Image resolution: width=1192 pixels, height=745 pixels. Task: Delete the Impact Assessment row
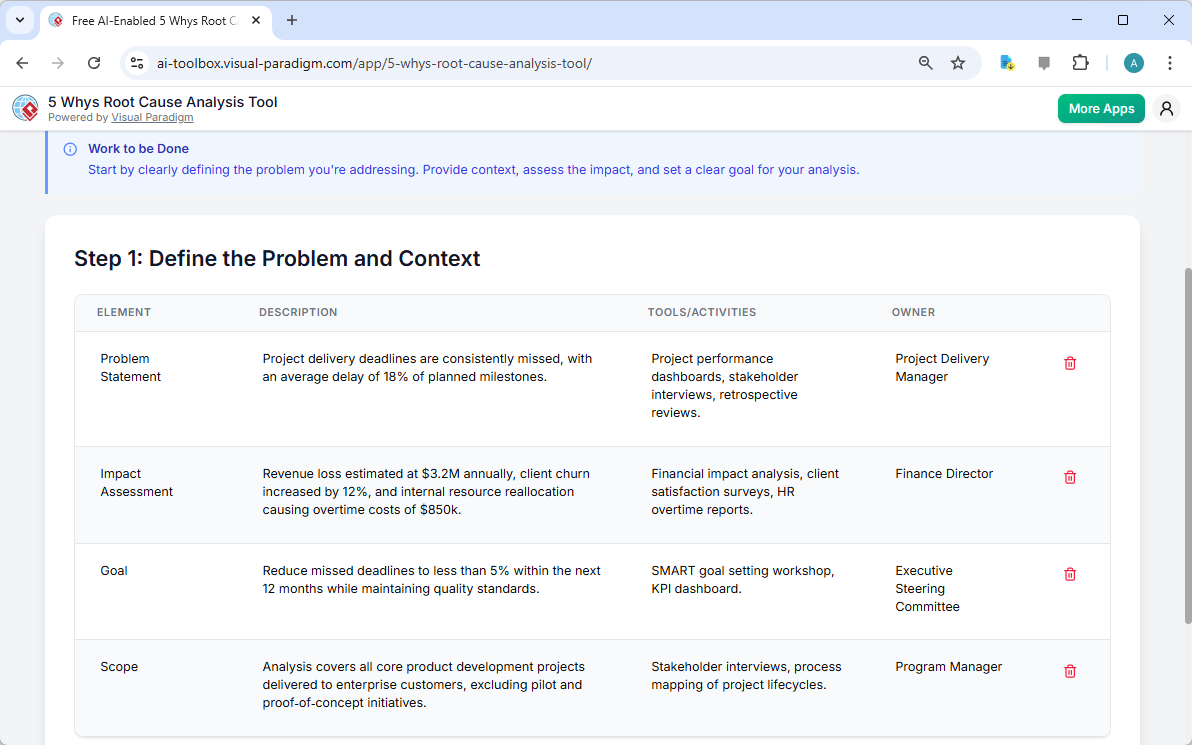pyautogui.click(x=1069, y=477)
